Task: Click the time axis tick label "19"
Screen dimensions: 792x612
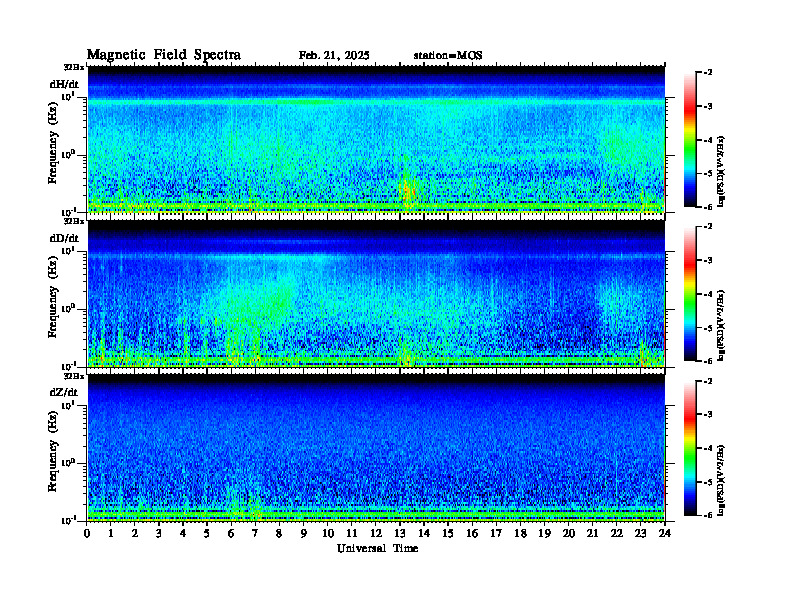Action: coord(544,533)
